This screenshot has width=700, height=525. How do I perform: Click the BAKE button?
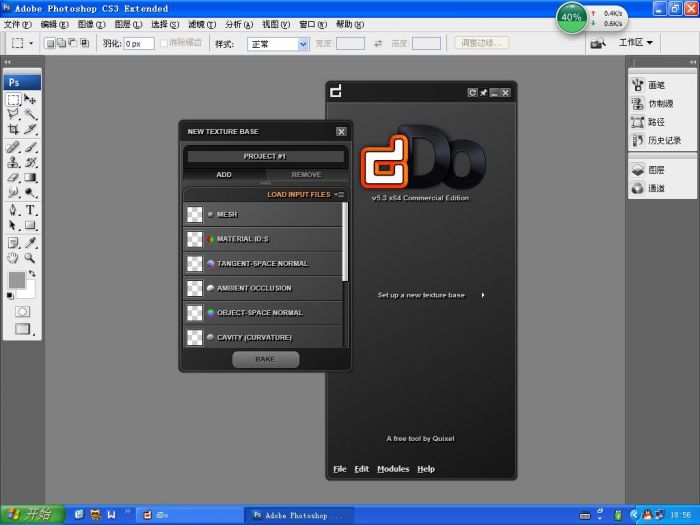point(266,359)
